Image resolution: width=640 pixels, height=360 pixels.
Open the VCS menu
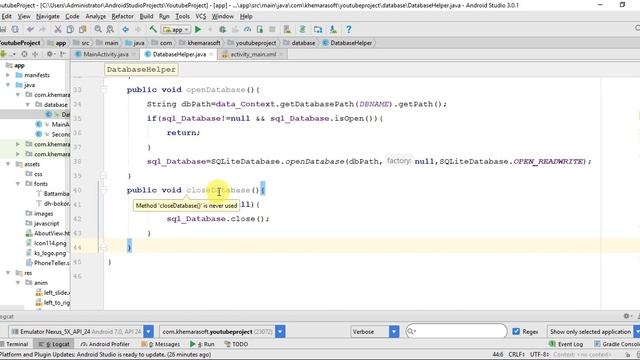point(200,16)
